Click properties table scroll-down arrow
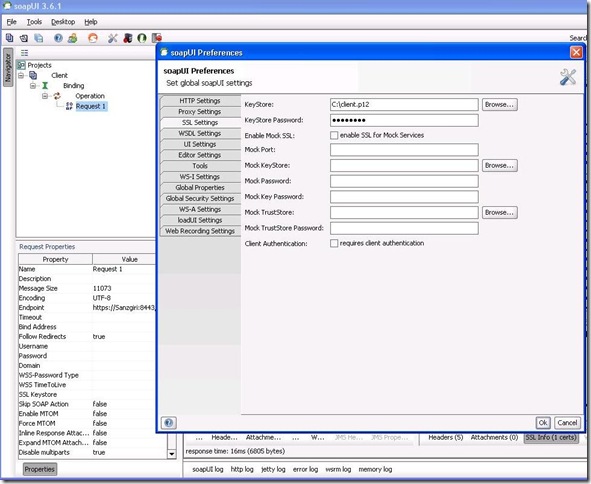 pyautogui.click(x=171, y=454)
